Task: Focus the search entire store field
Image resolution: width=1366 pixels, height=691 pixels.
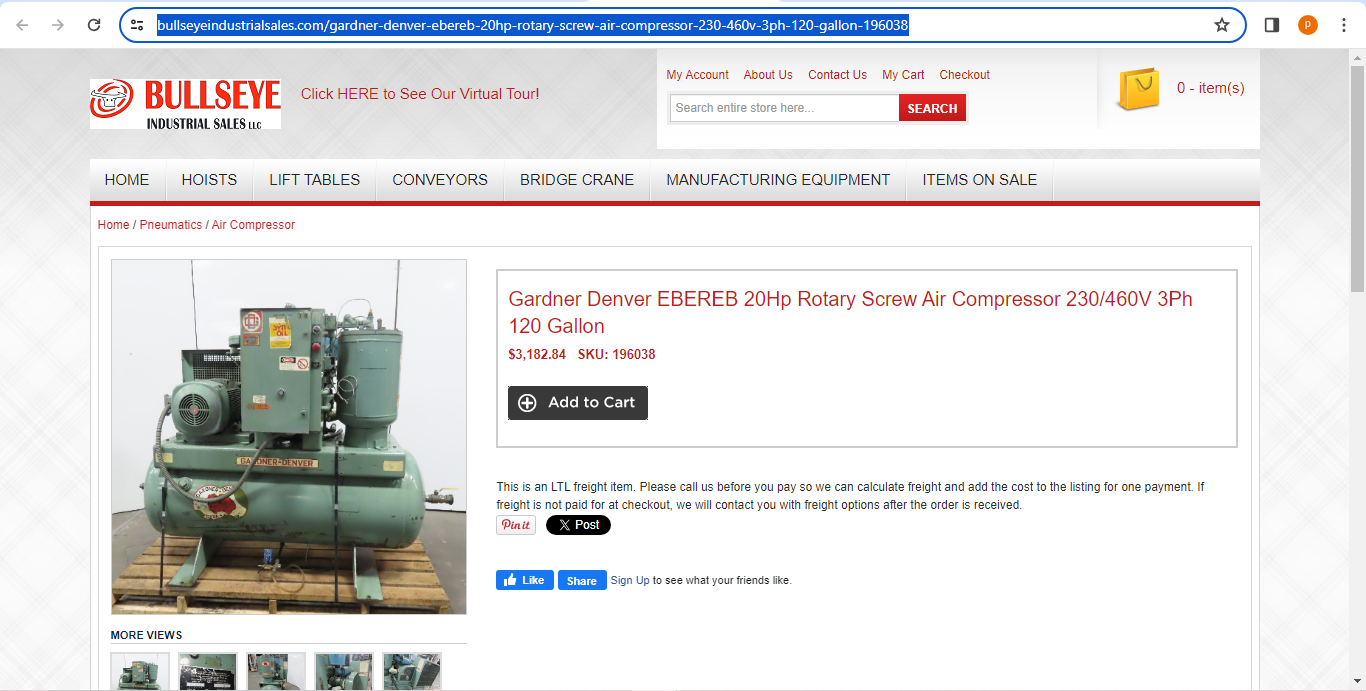Action: 784,108
